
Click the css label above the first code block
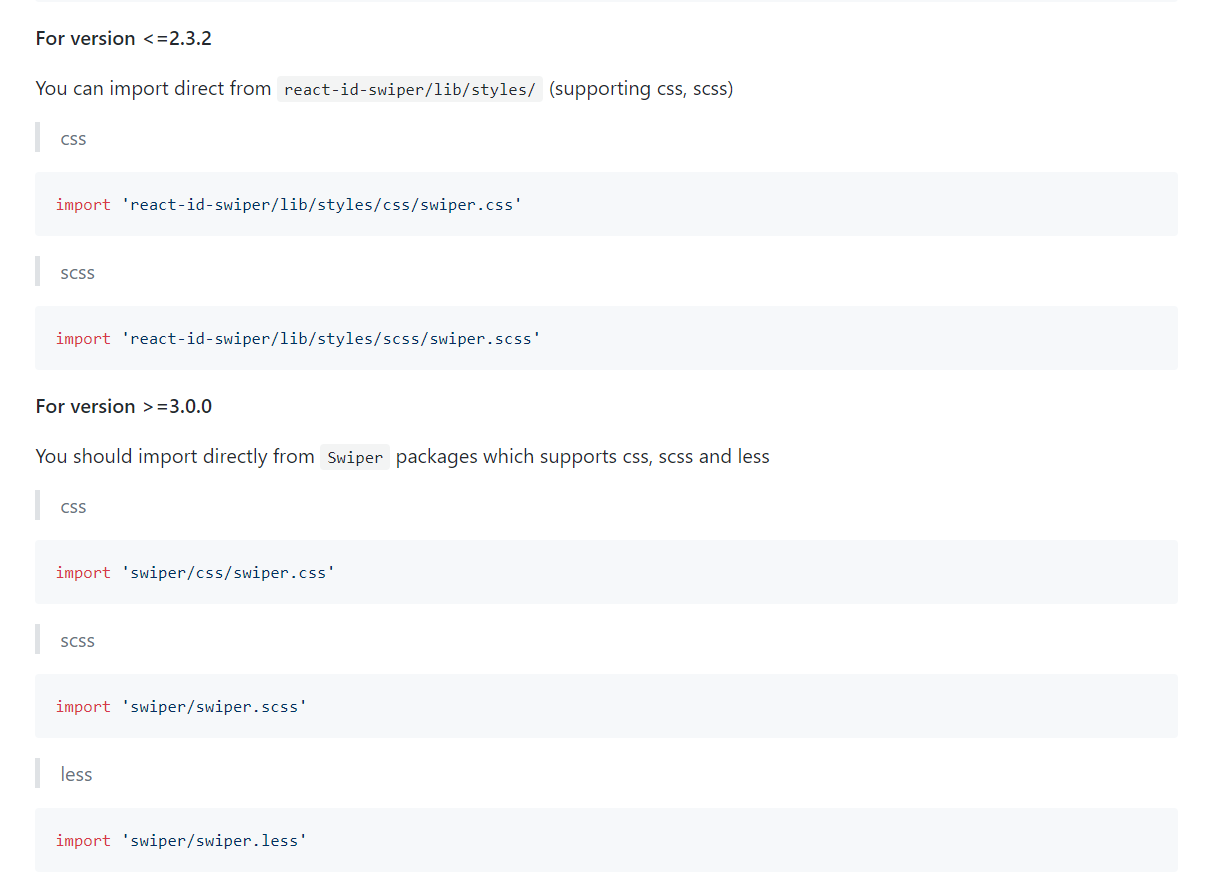73,139
